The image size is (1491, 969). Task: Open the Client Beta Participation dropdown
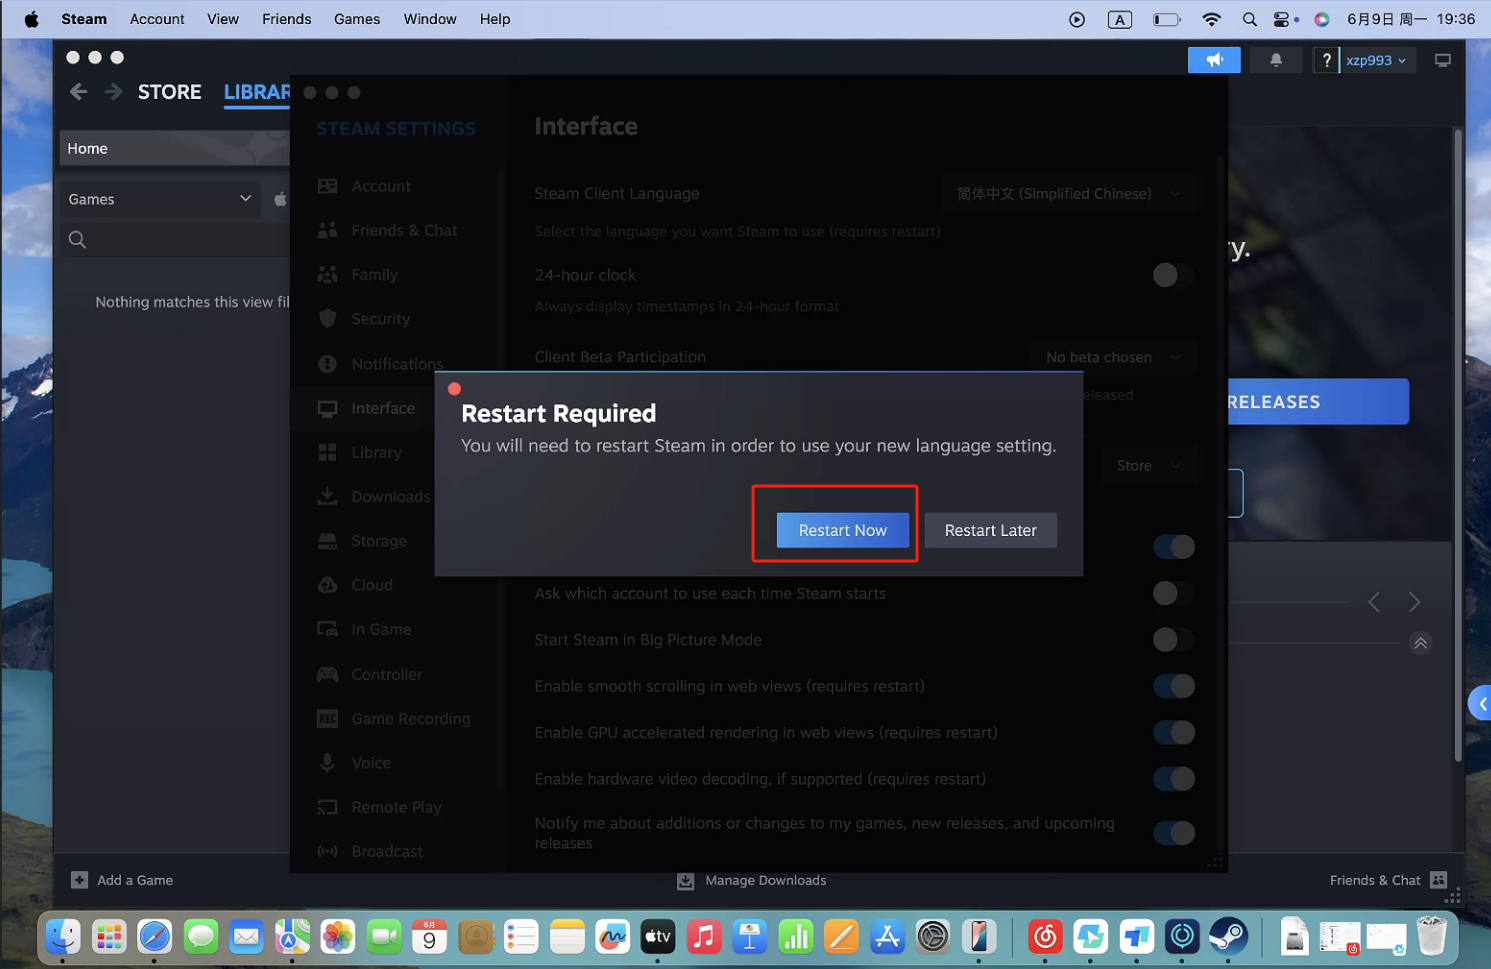coord(1113,357)
